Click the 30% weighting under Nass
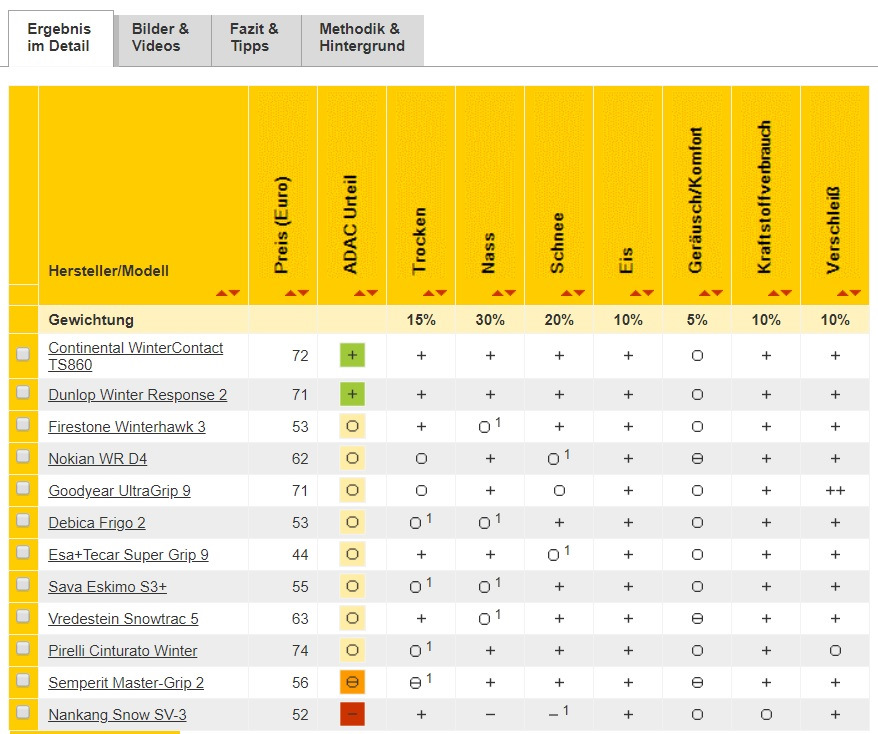The height and width of the screenshot is (734, 878). coord(490,320)
